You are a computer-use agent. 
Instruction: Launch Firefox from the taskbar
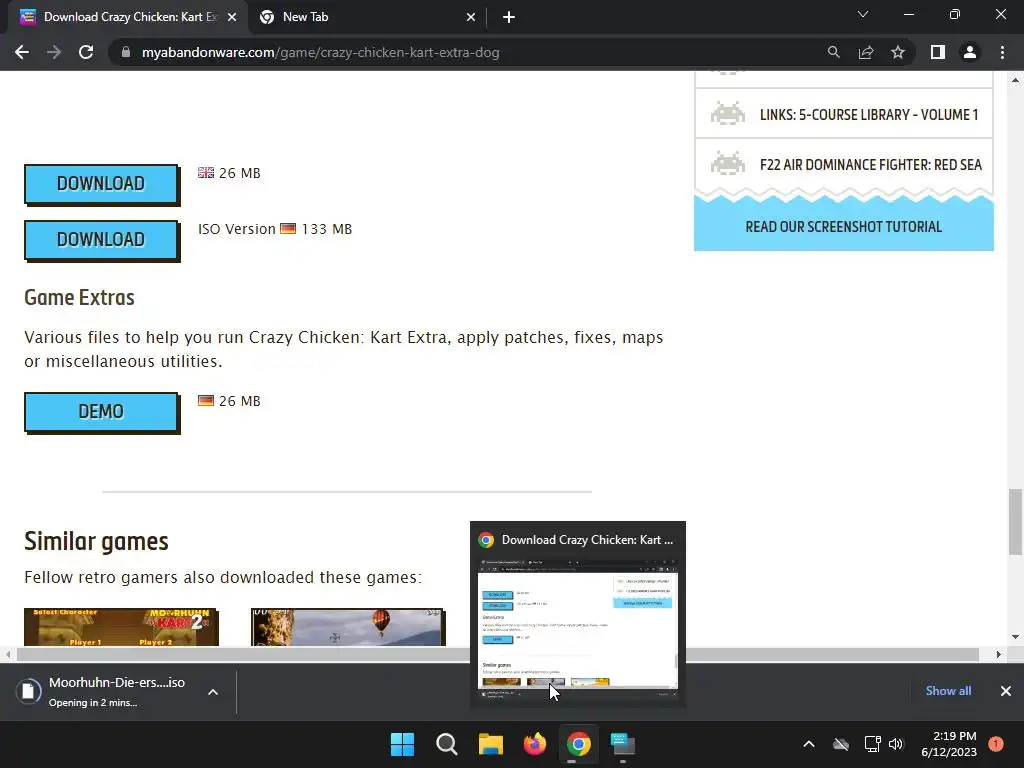[x=535, y=744]
